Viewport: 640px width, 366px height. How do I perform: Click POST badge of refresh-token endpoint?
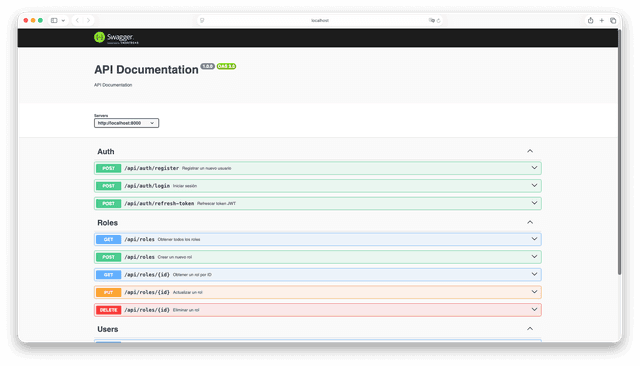[108, 203]
